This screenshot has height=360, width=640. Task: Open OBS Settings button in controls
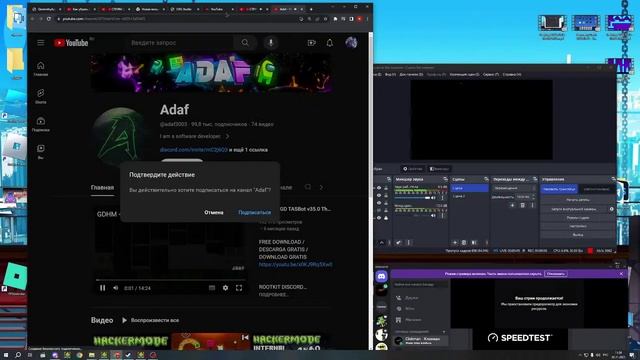pyautogui.click(x=578, y=226)
